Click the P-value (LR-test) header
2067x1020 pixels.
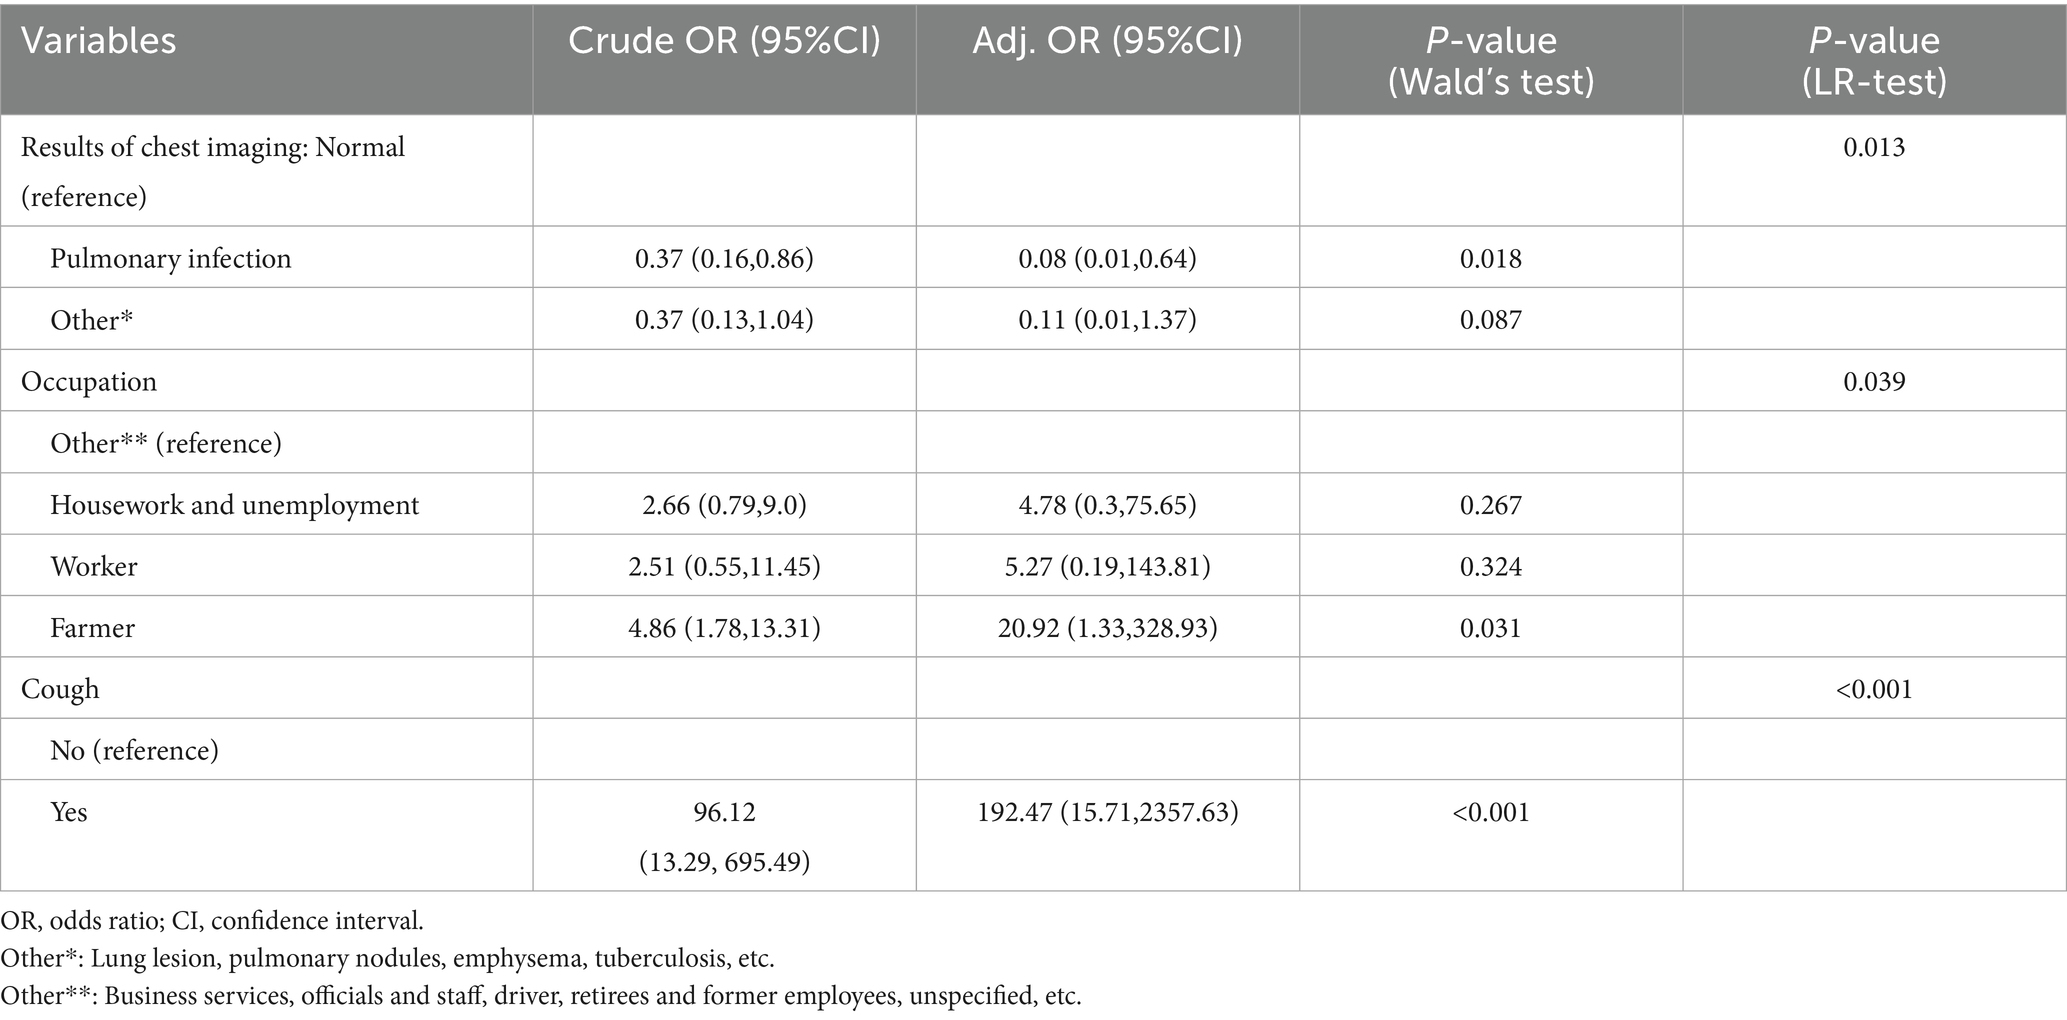(x=1874, y=60)
